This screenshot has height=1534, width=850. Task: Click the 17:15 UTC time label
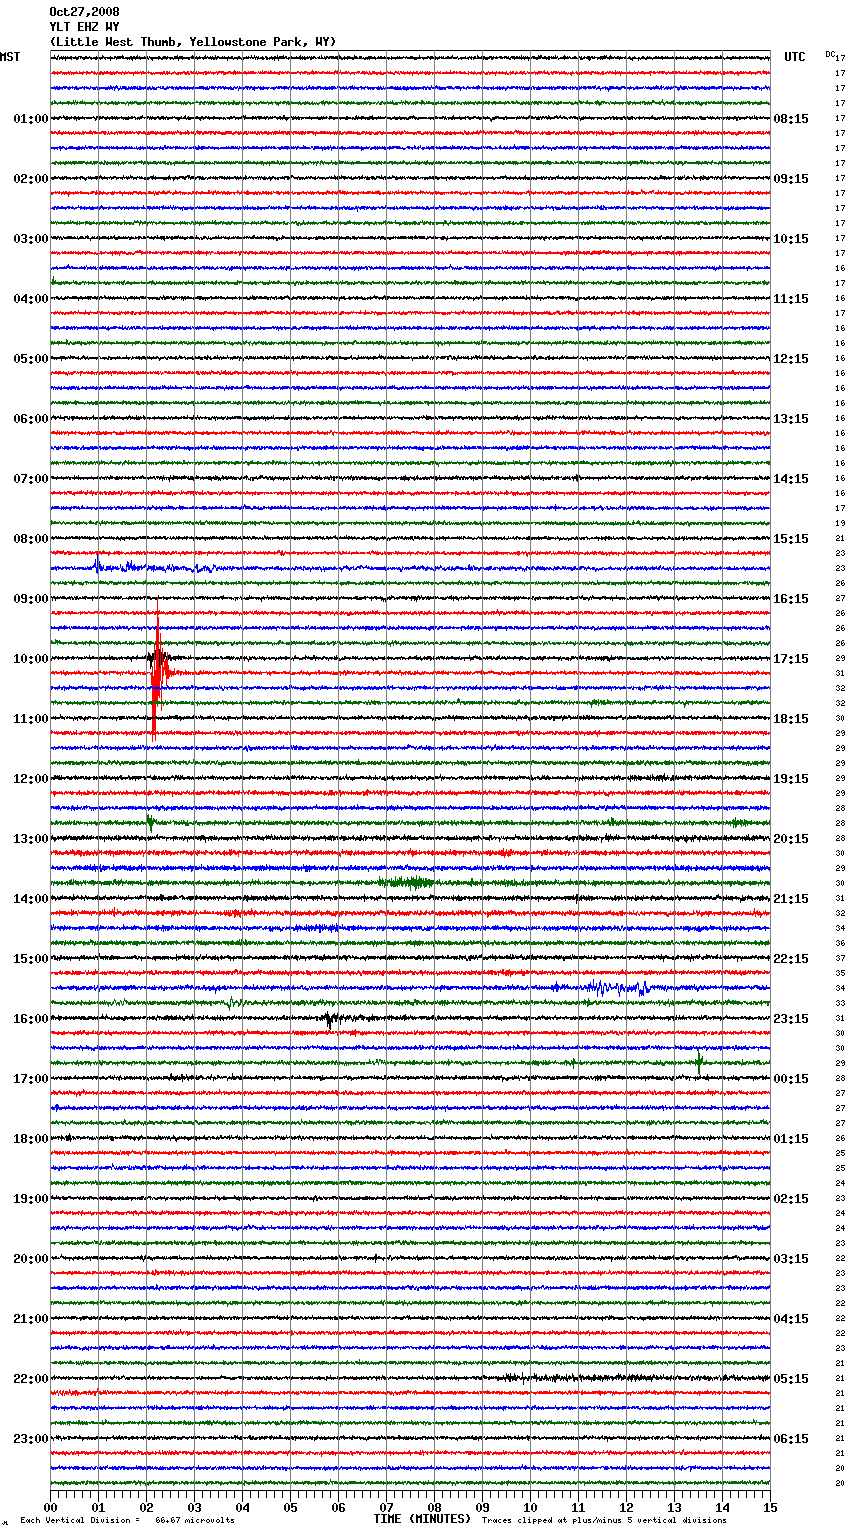tap(791, 659)
